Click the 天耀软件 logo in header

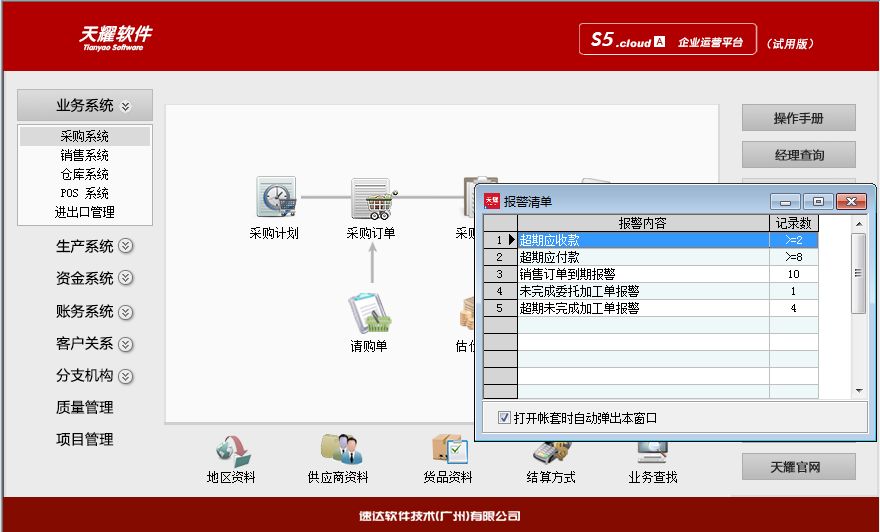(x=116, y=38)
